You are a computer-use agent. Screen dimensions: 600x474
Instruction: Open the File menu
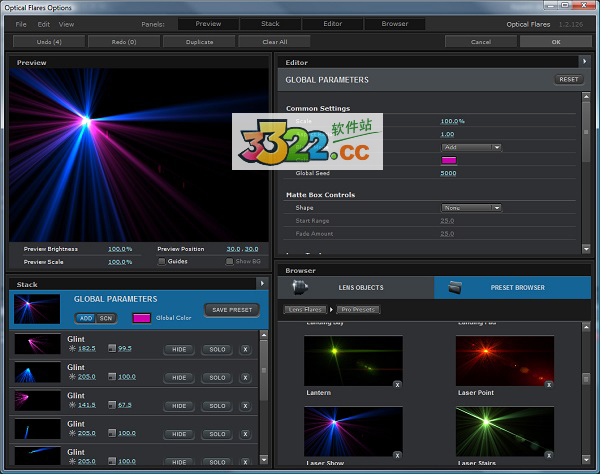click(x=21, y=24)
